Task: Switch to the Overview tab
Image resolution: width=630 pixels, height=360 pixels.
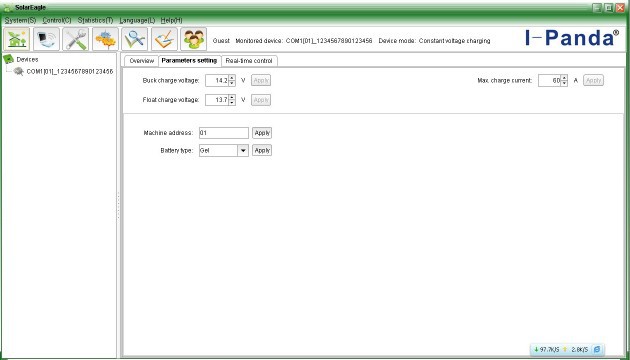Action: pos(141,61)
